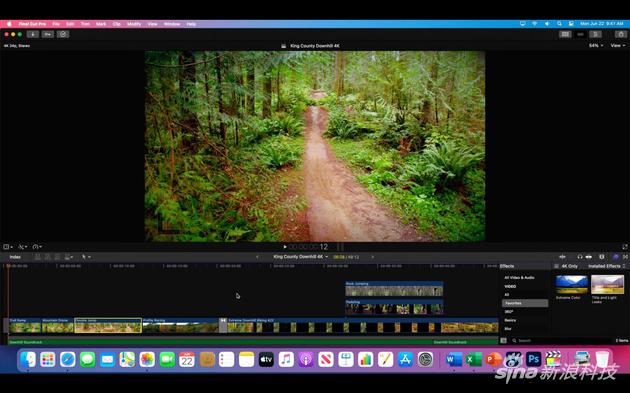The width and height of the screenshot is (630, 393).
Task: Open the viewer 54% zoom dropdown
Action: coord(596,46)
